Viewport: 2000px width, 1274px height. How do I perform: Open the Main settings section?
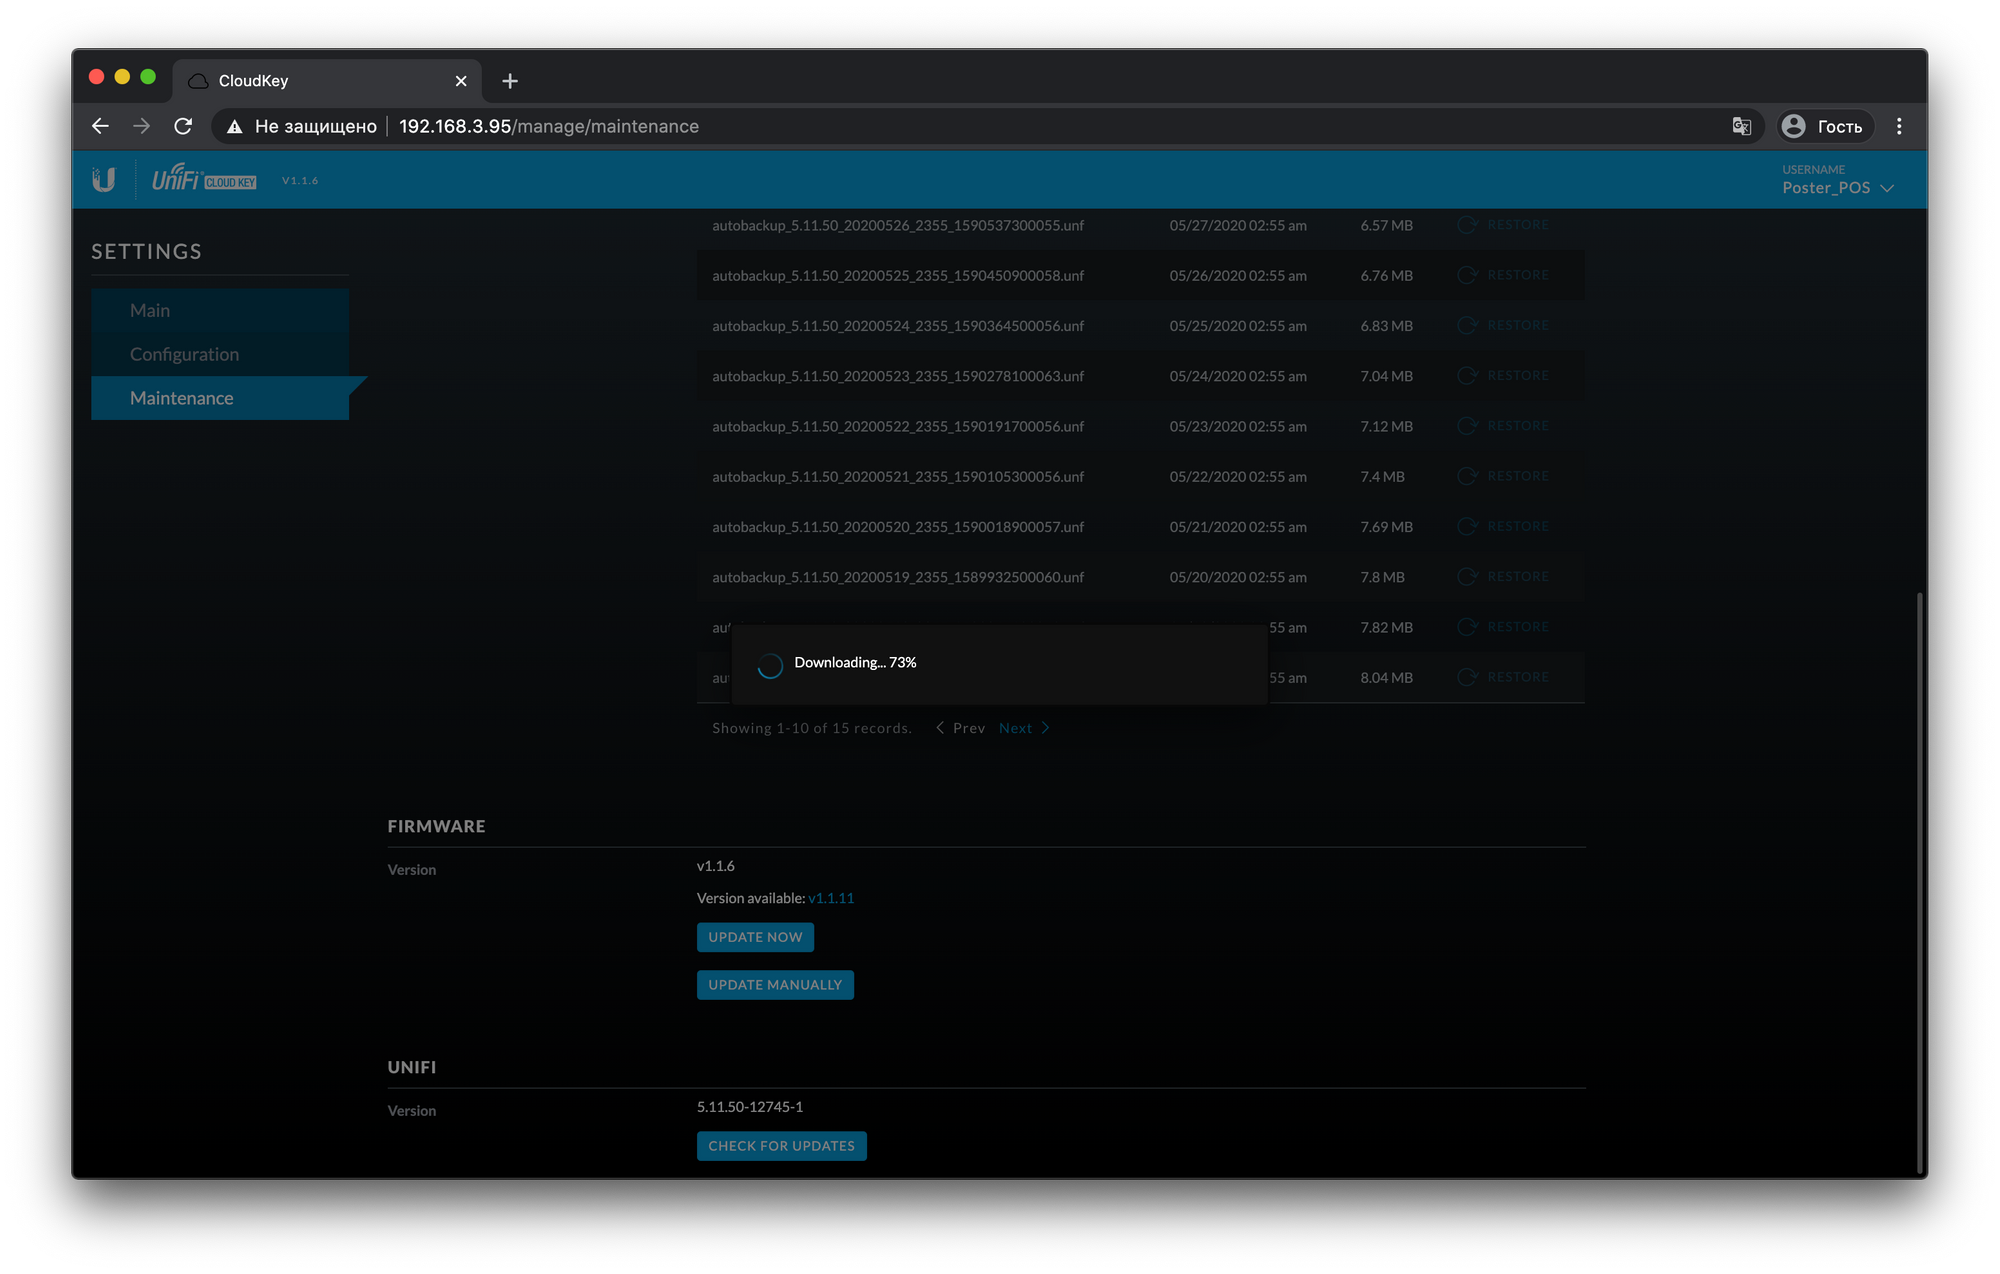[220, 311]
